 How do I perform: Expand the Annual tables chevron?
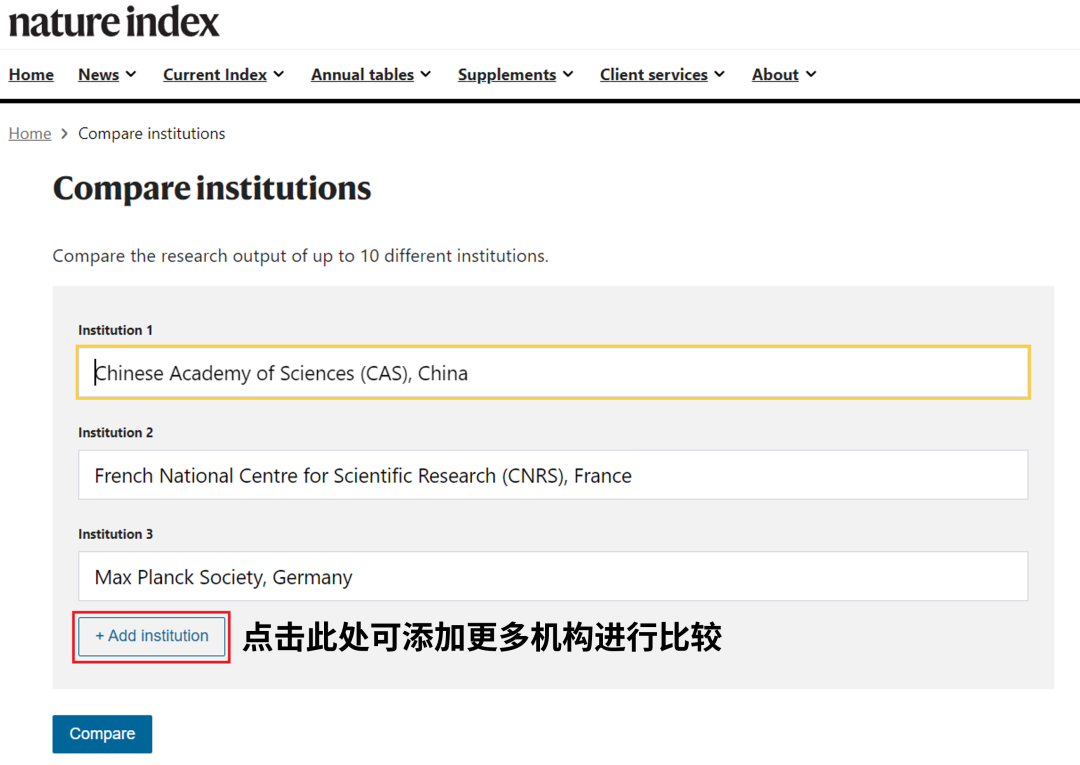[426, 74]
